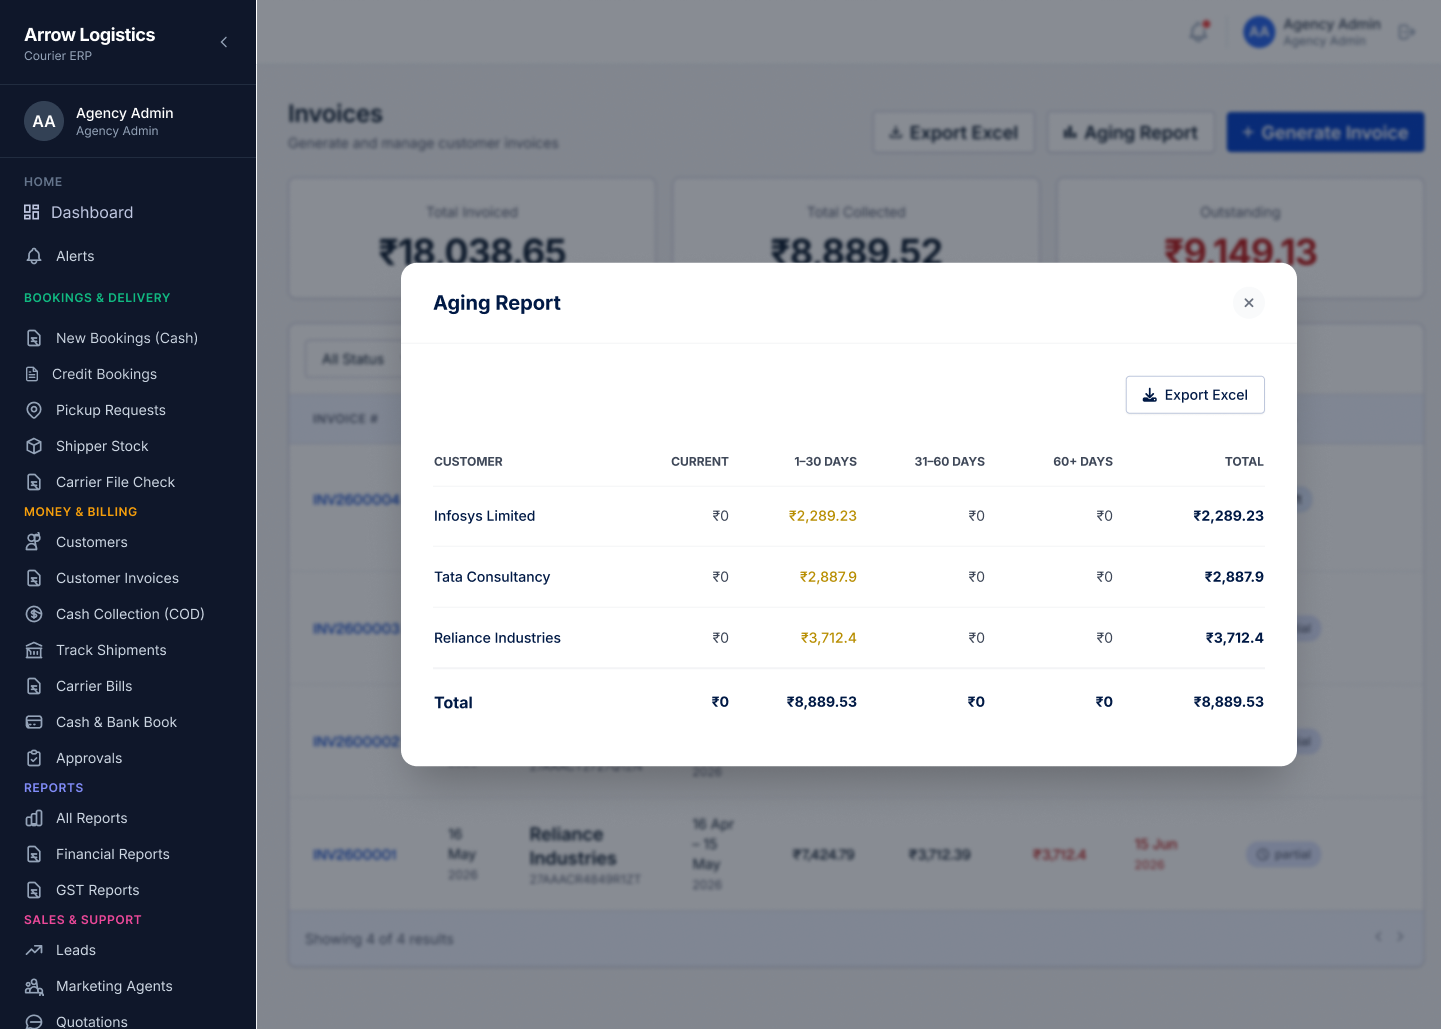
Task: Collapse the sidebar with the chevron
Action: [x=224, y=42]
